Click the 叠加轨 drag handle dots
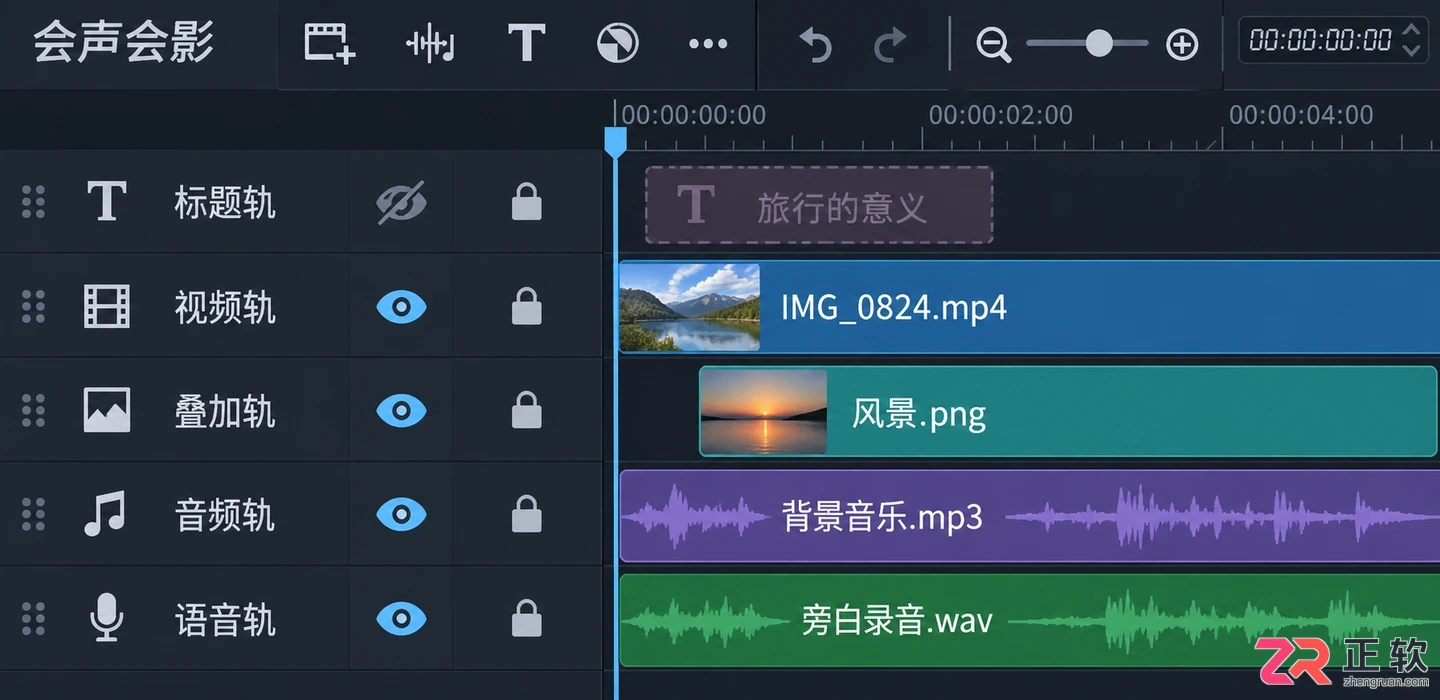Viewport: 1440px width, 700px height. (34, 410)
